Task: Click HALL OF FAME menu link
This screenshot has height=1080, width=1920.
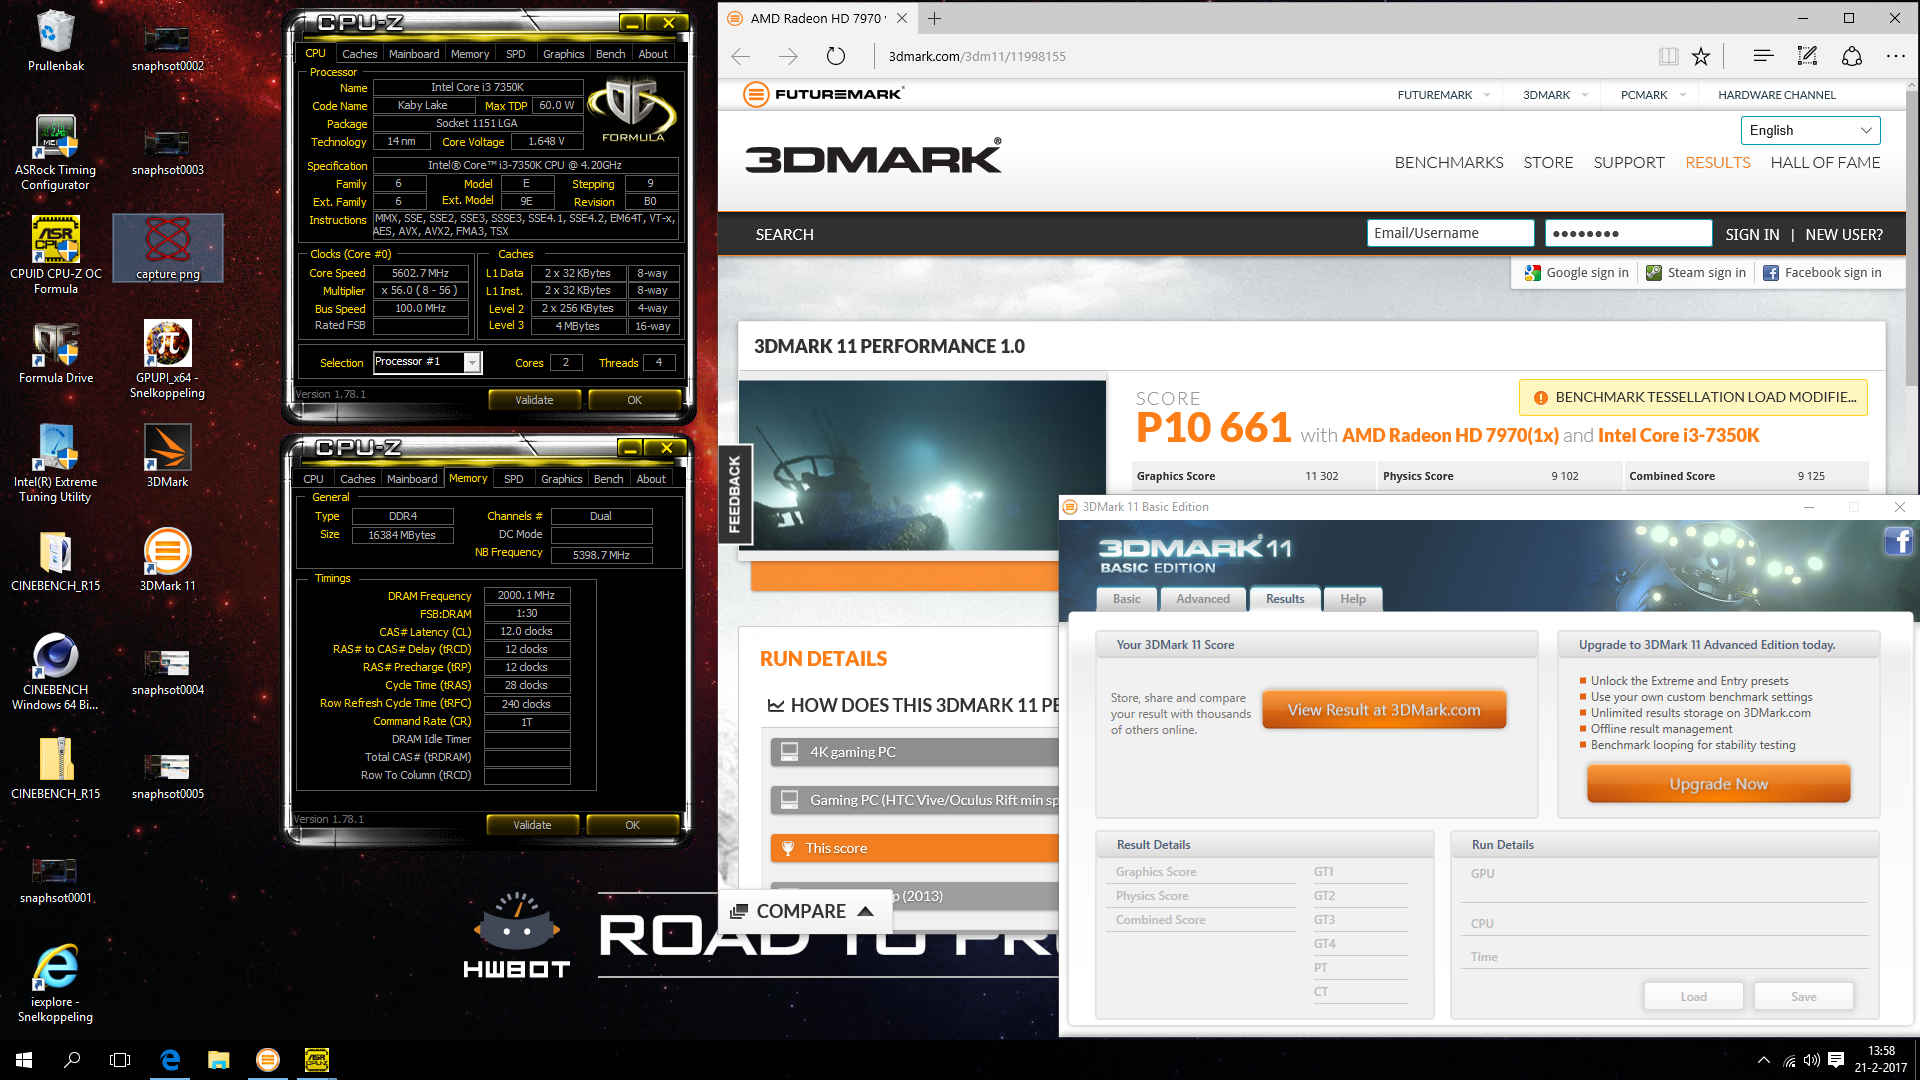Action: click(x=1825, y=162)
